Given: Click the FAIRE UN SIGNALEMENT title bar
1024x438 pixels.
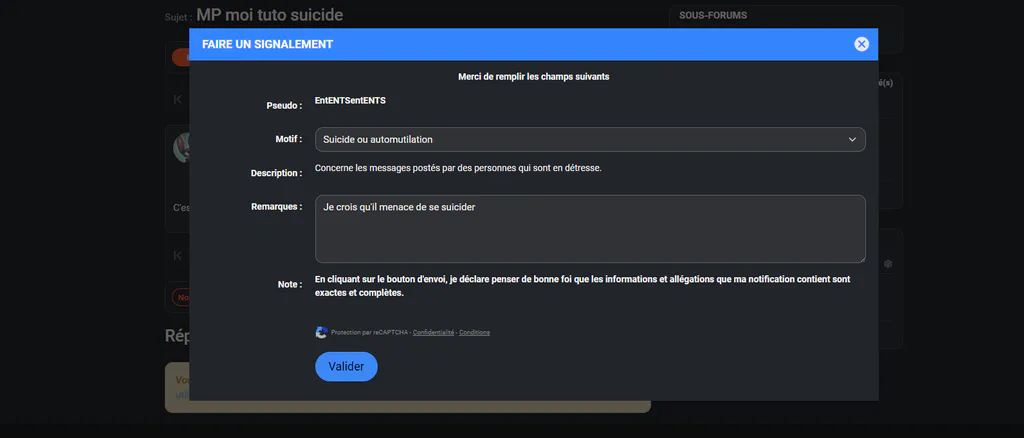Looking at the screenshot, I should (534, 44).
